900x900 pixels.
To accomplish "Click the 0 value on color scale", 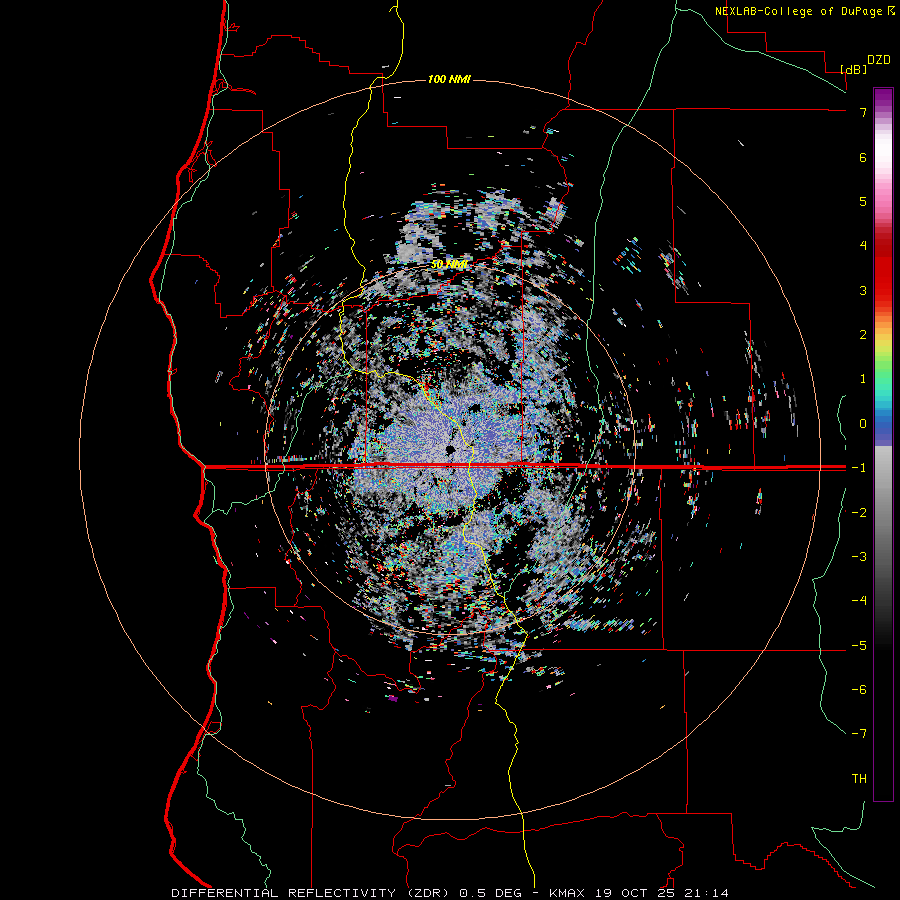I will click(863, 424).
